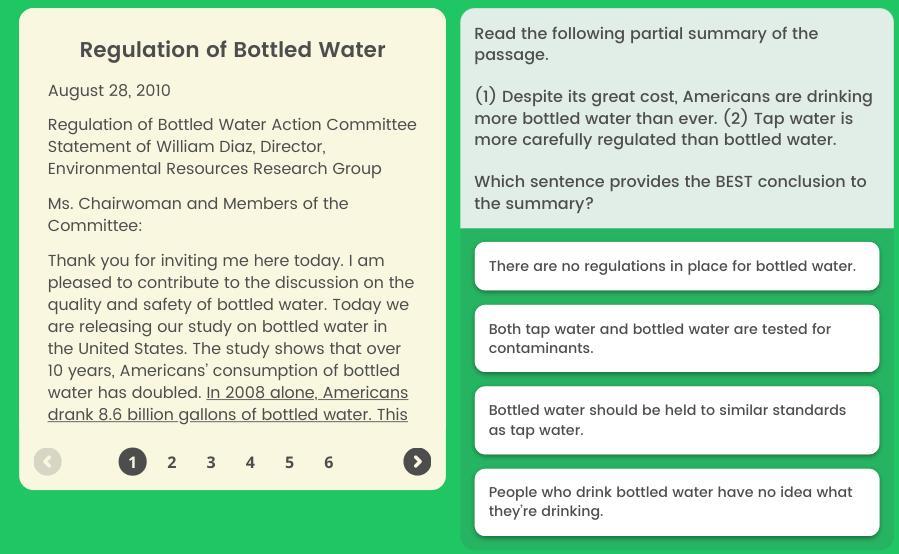Open passage page 3
899x554 pixels.
point(211,462)
